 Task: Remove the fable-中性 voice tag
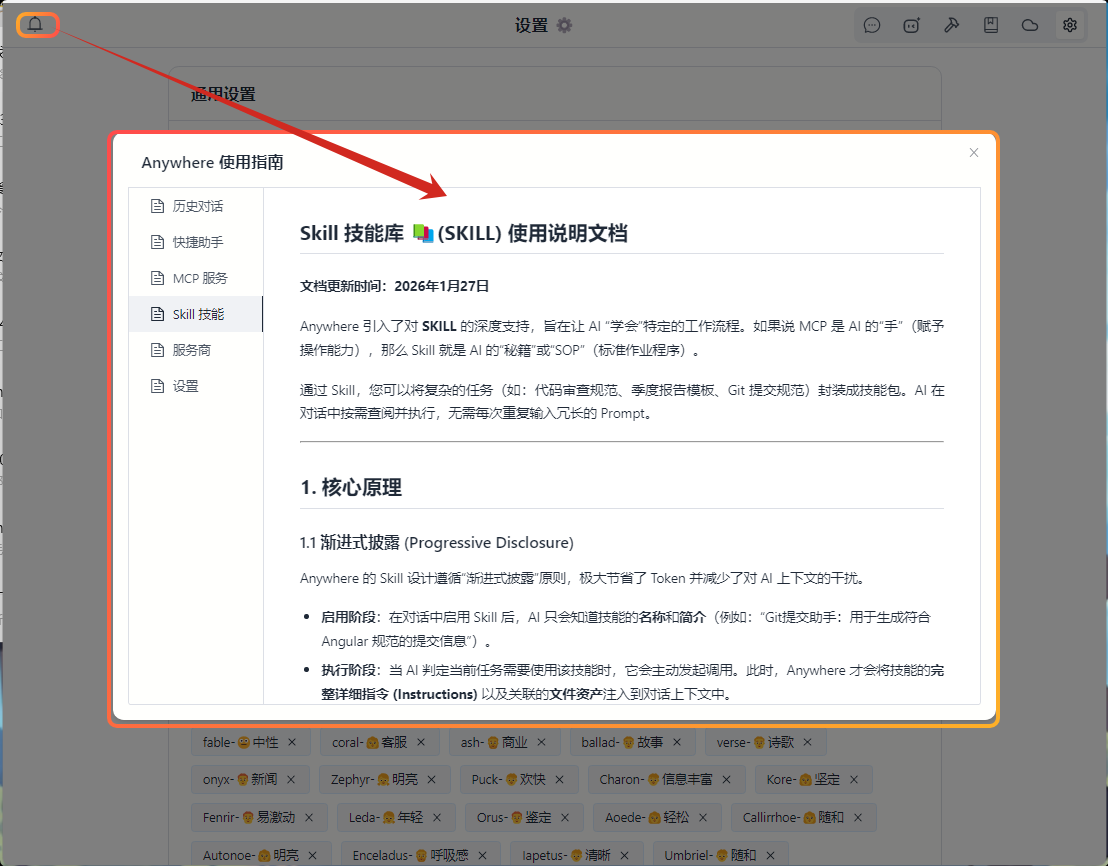[x=292, y=742]
